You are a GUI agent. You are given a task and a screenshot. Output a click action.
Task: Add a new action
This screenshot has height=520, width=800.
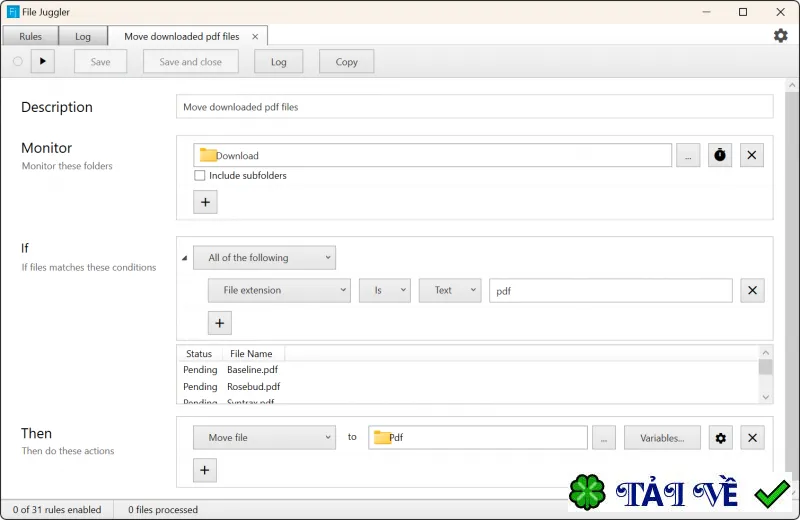[205, 470]
